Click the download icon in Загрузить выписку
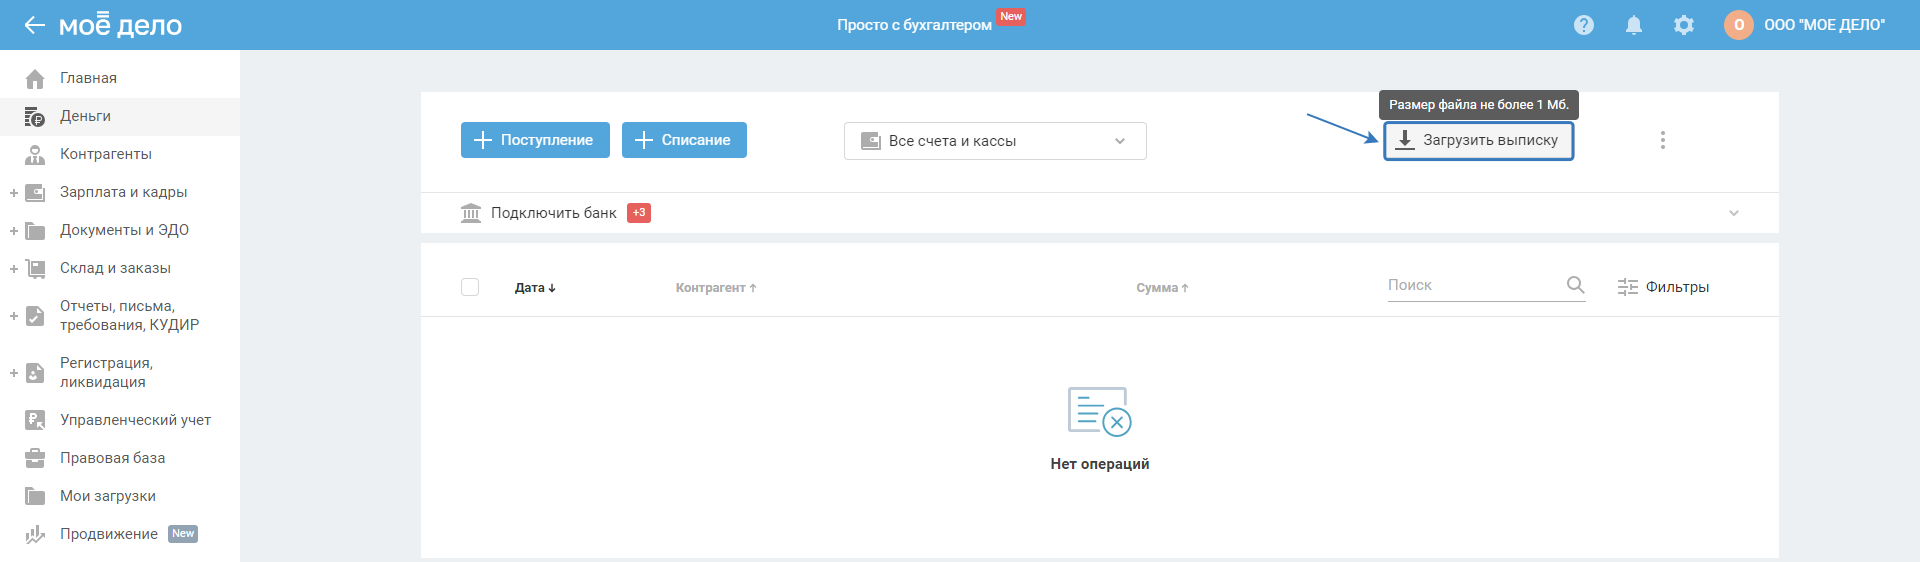 (x=1405, y=140)
